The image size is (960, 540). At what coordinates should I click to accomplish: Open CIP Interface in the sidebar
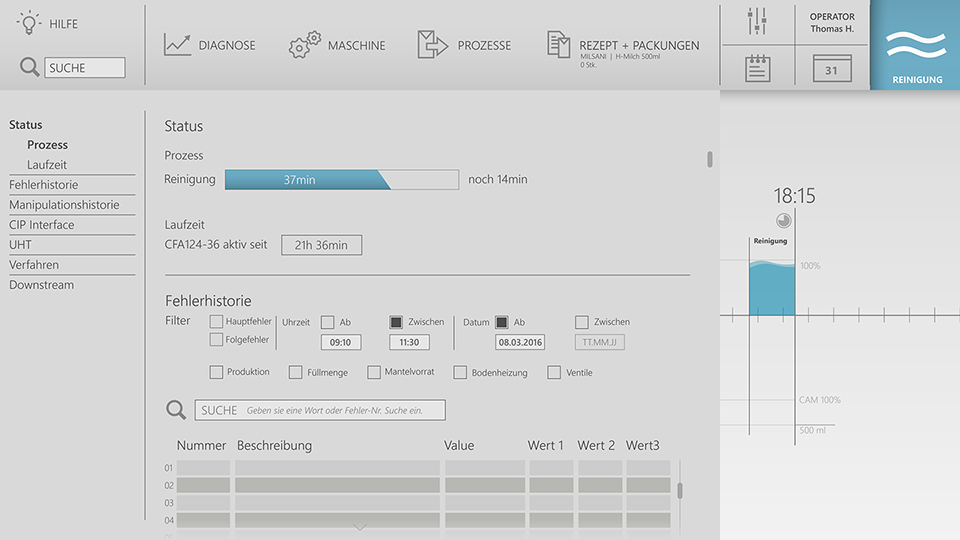pyautogui.click(x=42, y=225)
